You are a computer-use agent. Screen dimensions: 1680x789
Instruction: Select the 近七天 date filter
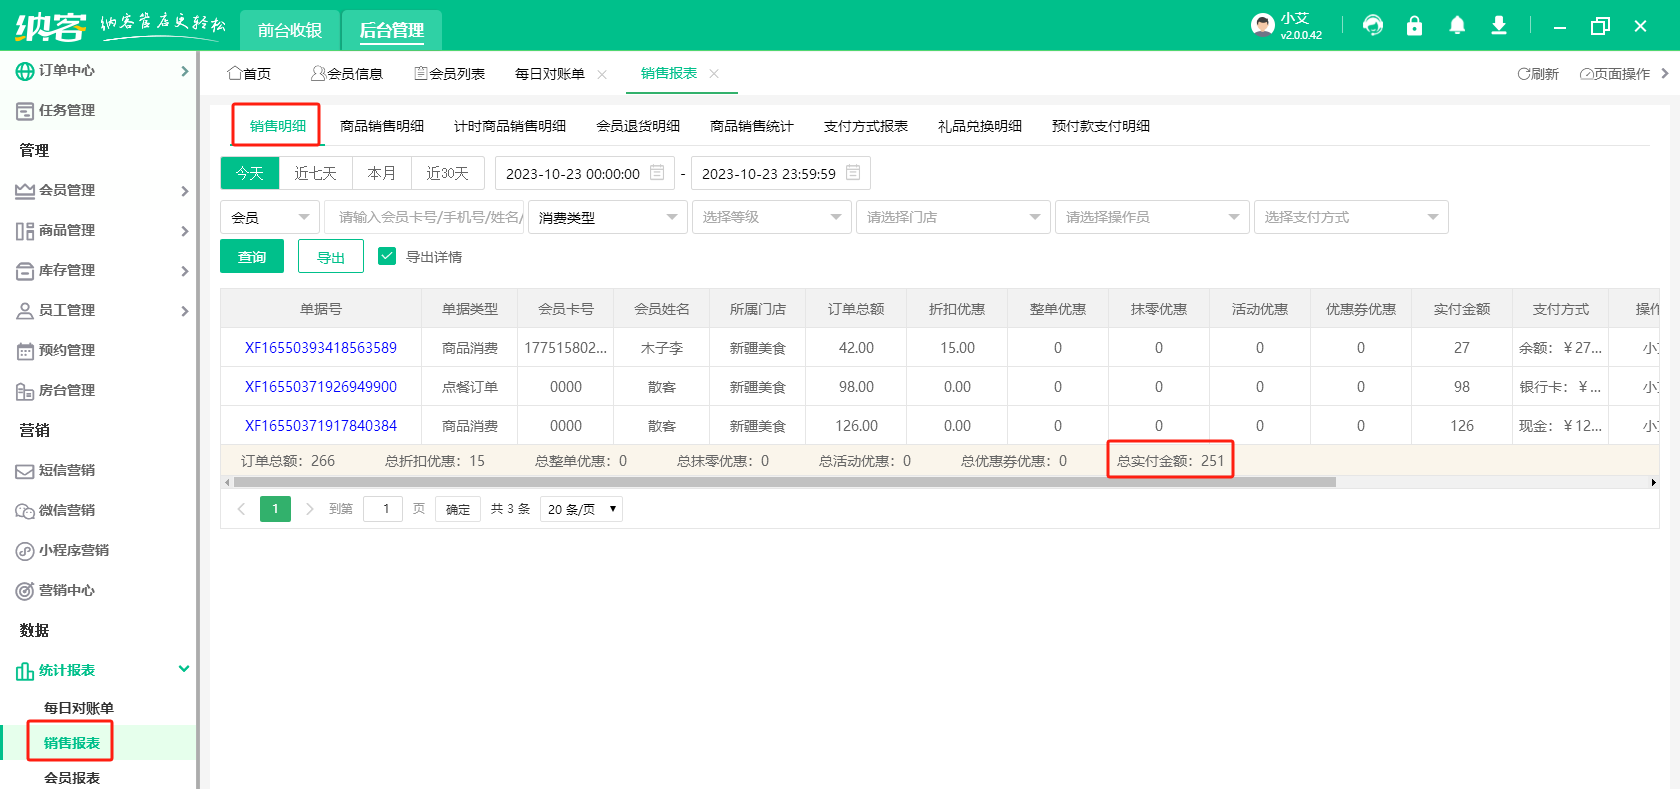coord(315,173)
